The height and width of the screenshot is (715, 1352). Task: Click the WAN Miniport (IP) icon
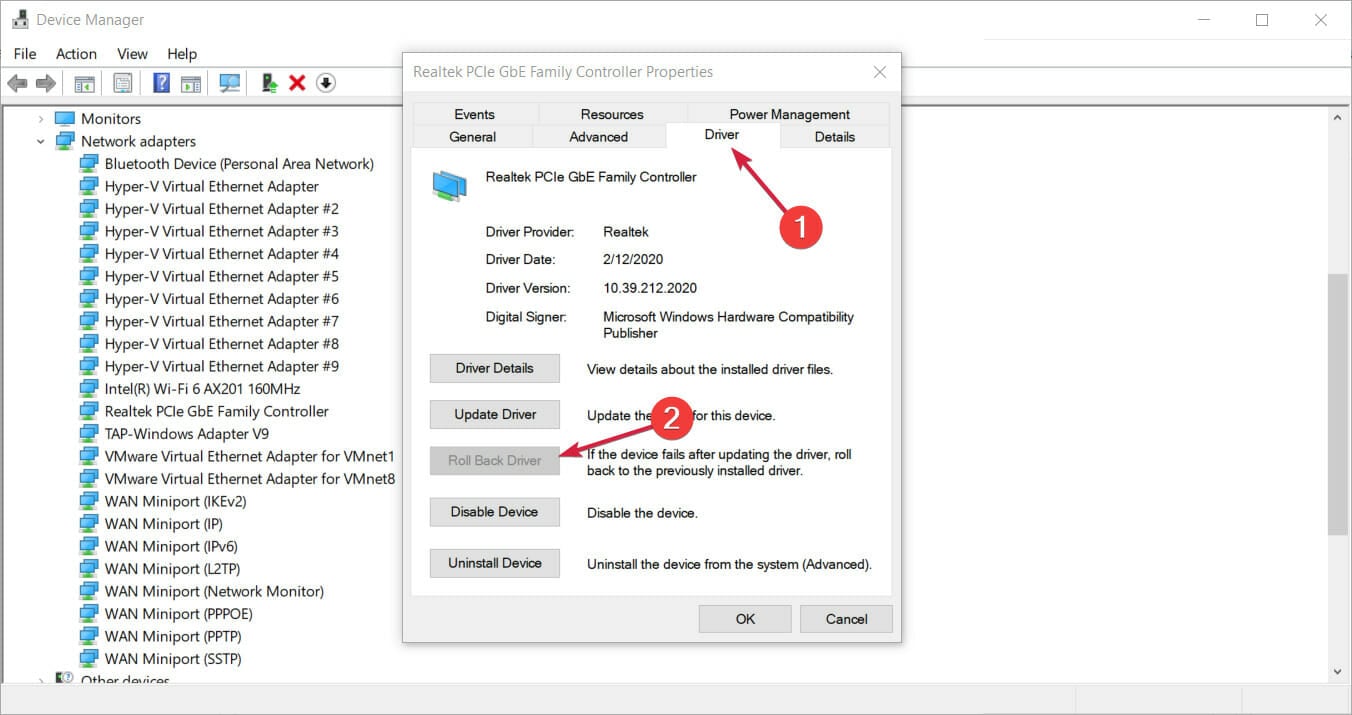[x=89, y=524]
